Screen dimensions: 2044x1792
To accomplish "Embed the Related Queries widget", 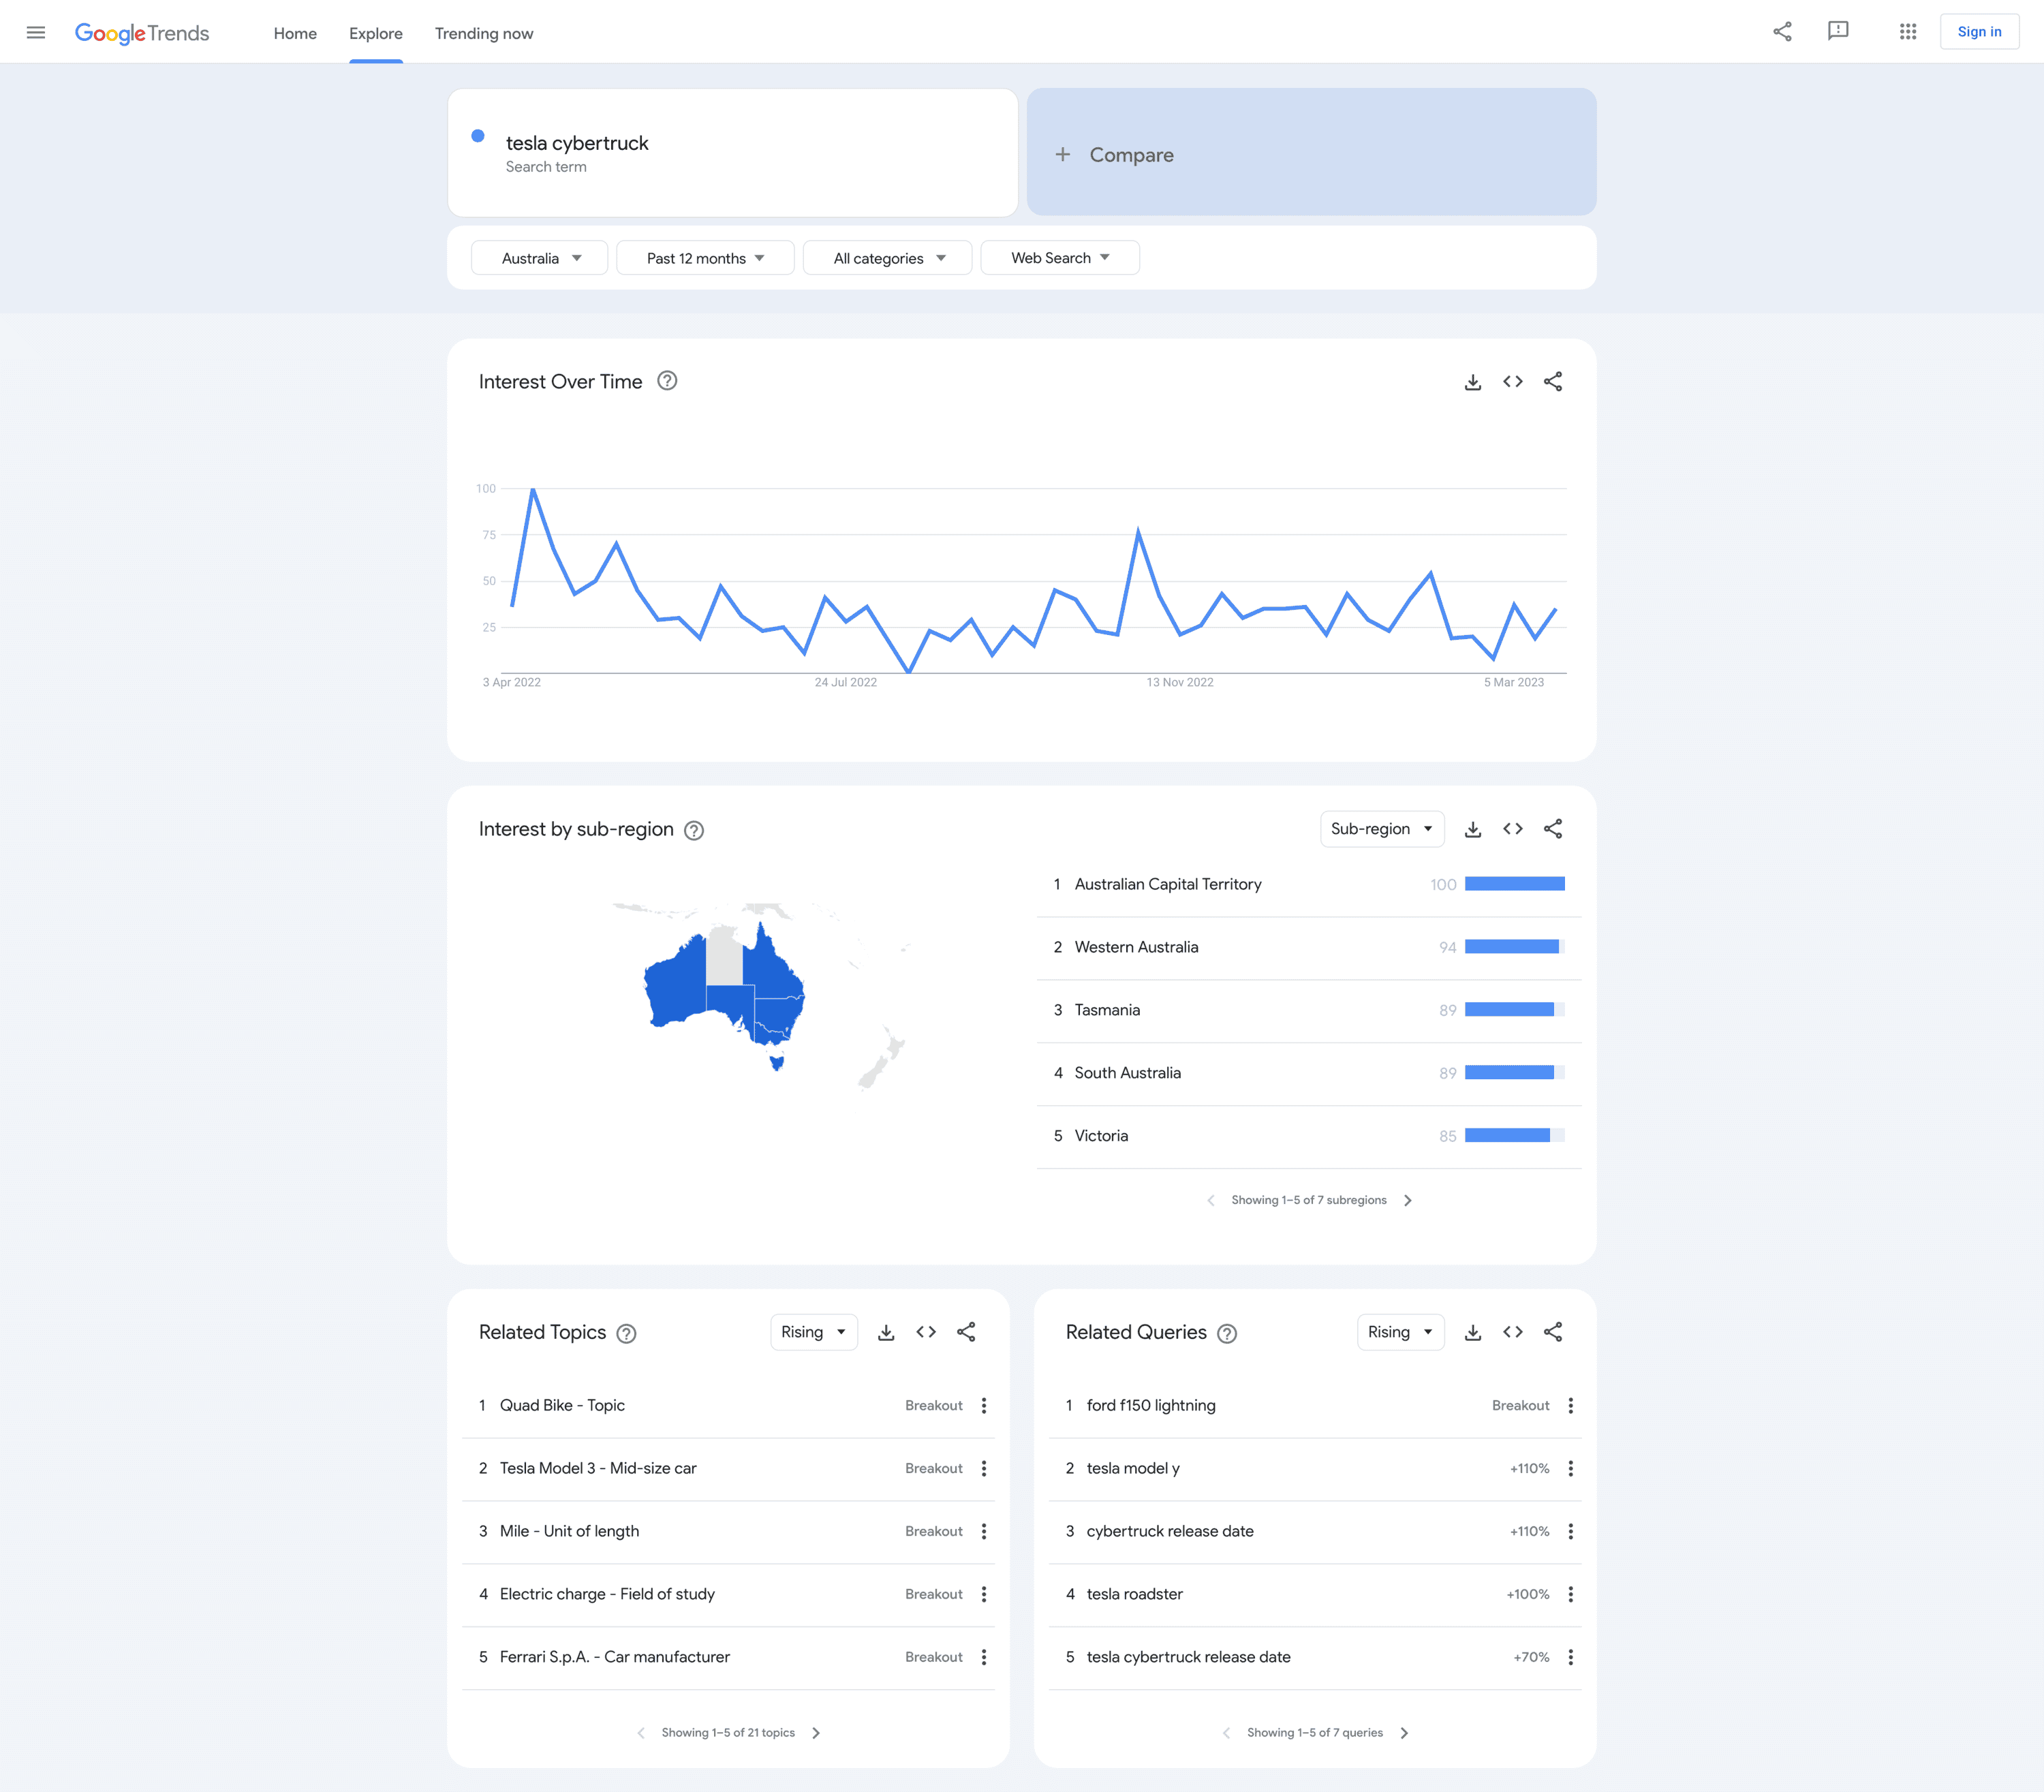I will 1513,1332.
